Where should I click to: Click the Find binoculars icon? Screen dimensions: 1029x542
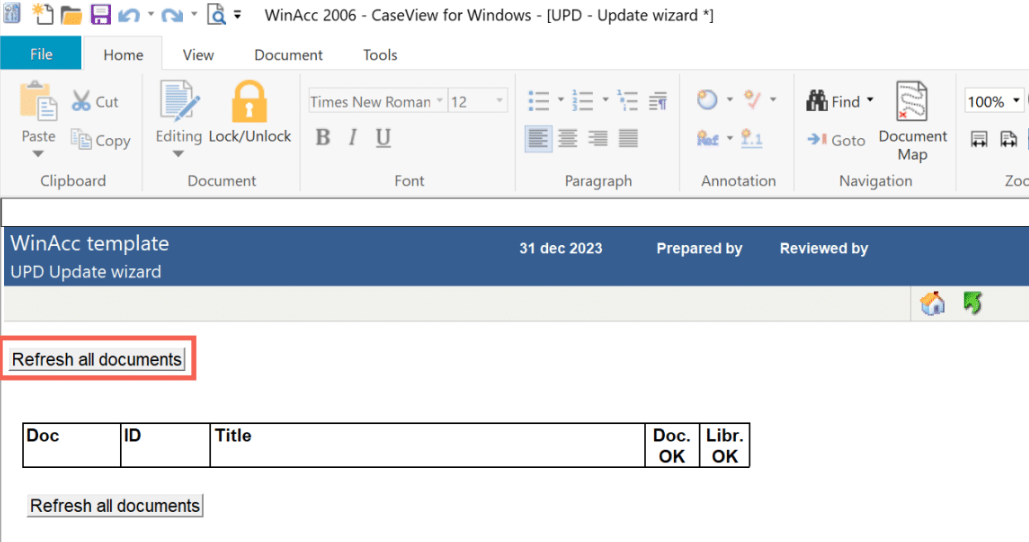(x=817, y=101)
